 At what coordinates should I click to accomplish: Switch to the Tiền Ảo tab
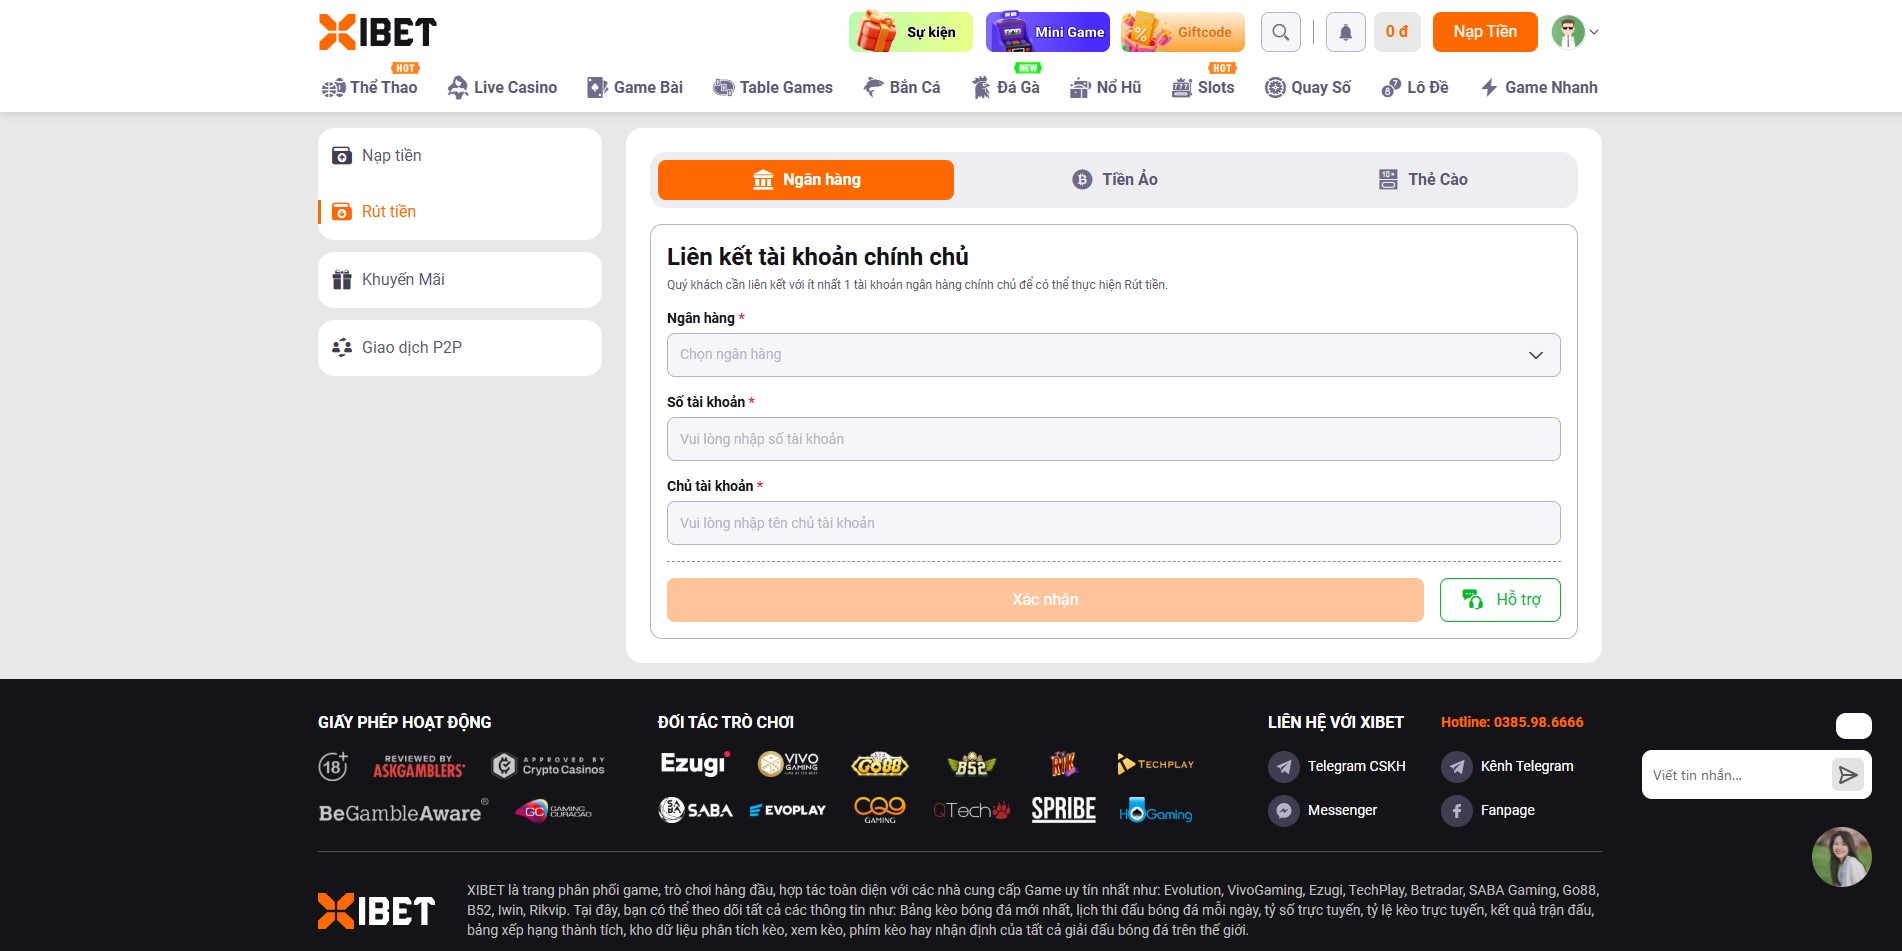click(x=1114, y=180)
